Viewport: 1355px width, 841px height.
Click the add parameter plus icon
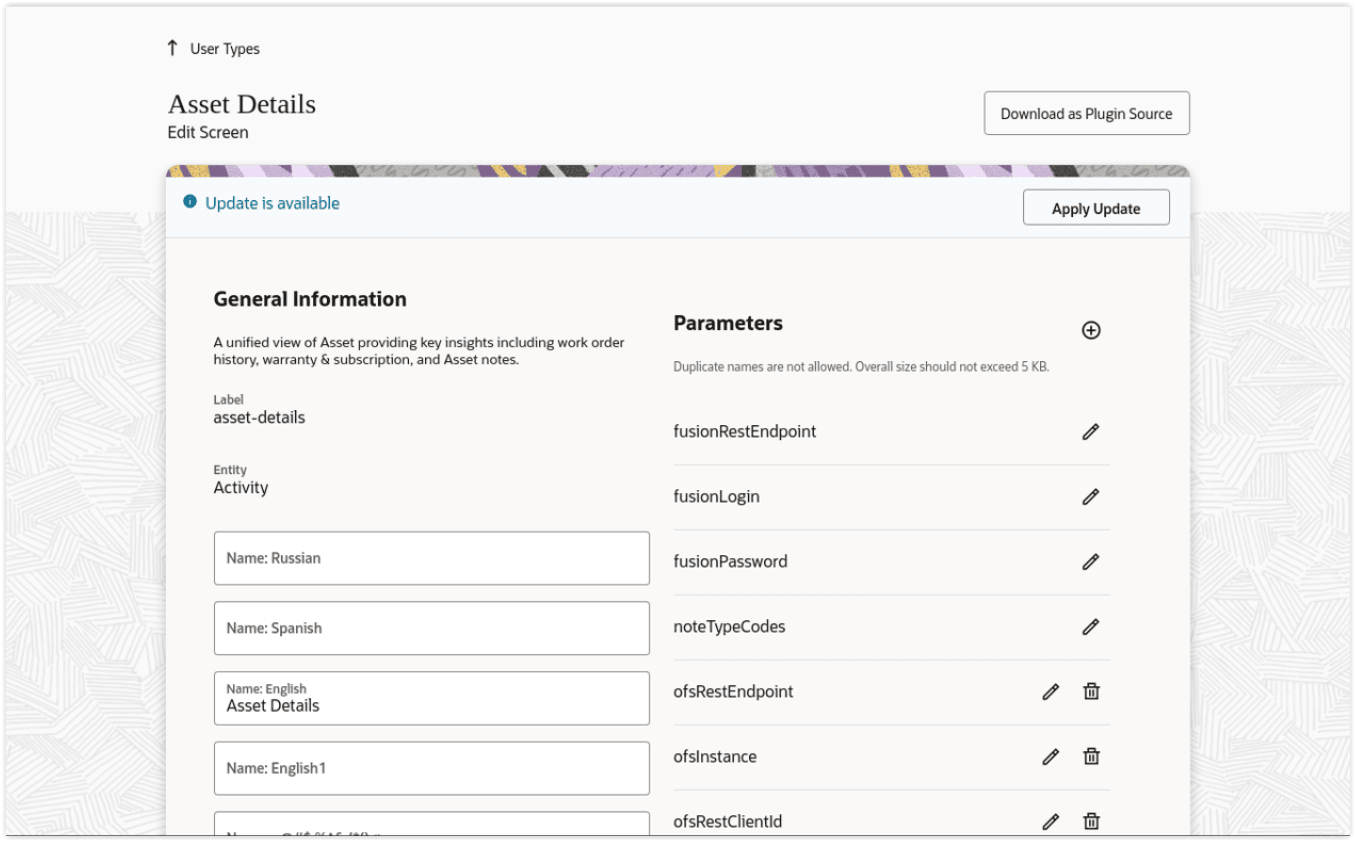pos(1091,330)
